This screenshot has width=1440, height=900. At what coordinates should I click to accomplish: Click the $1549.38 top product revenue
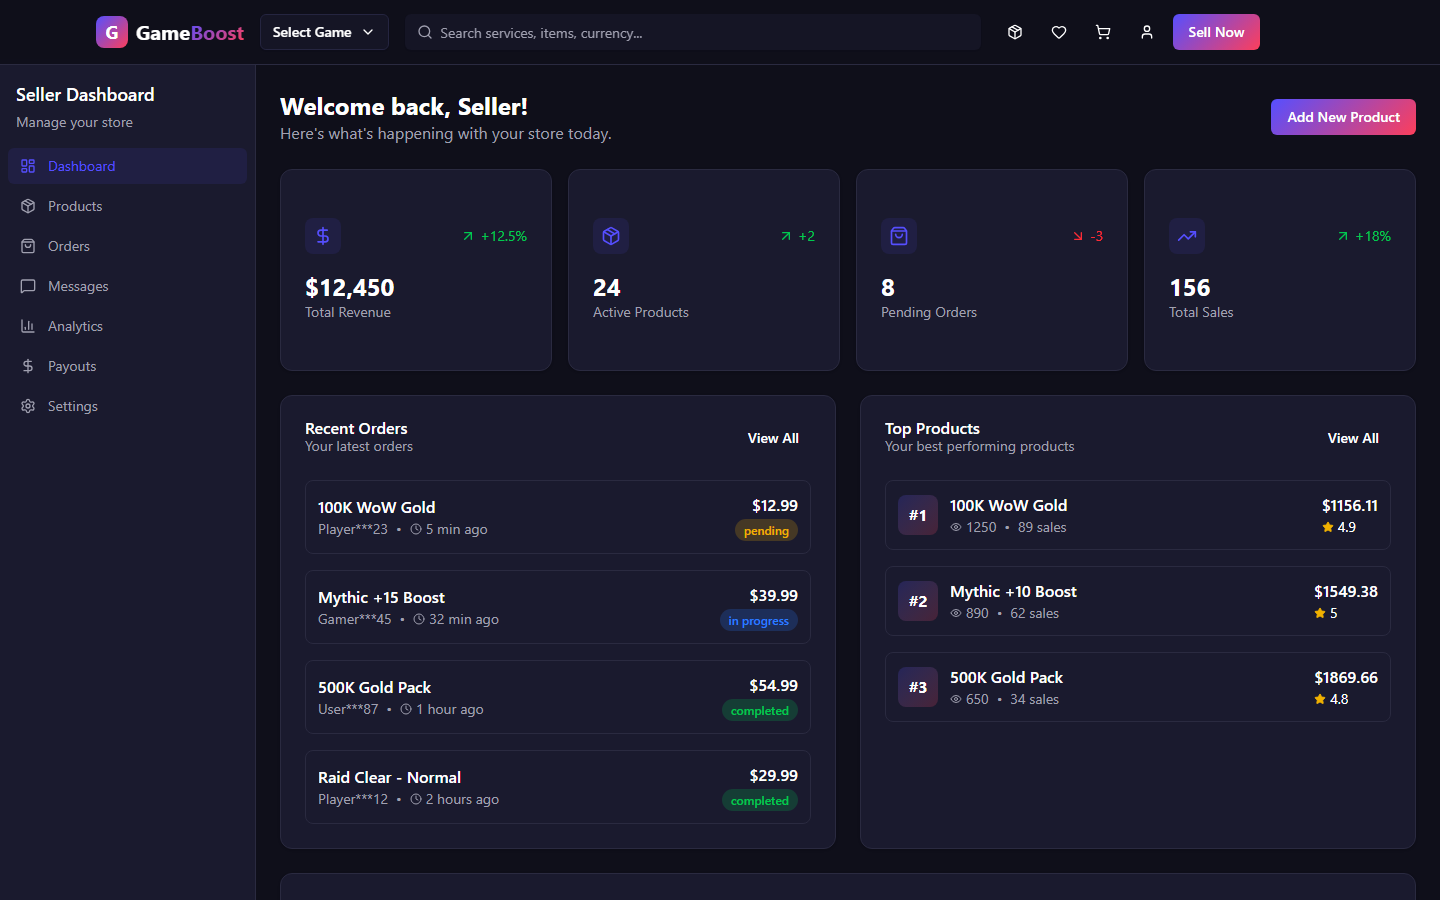(1346, 592)
